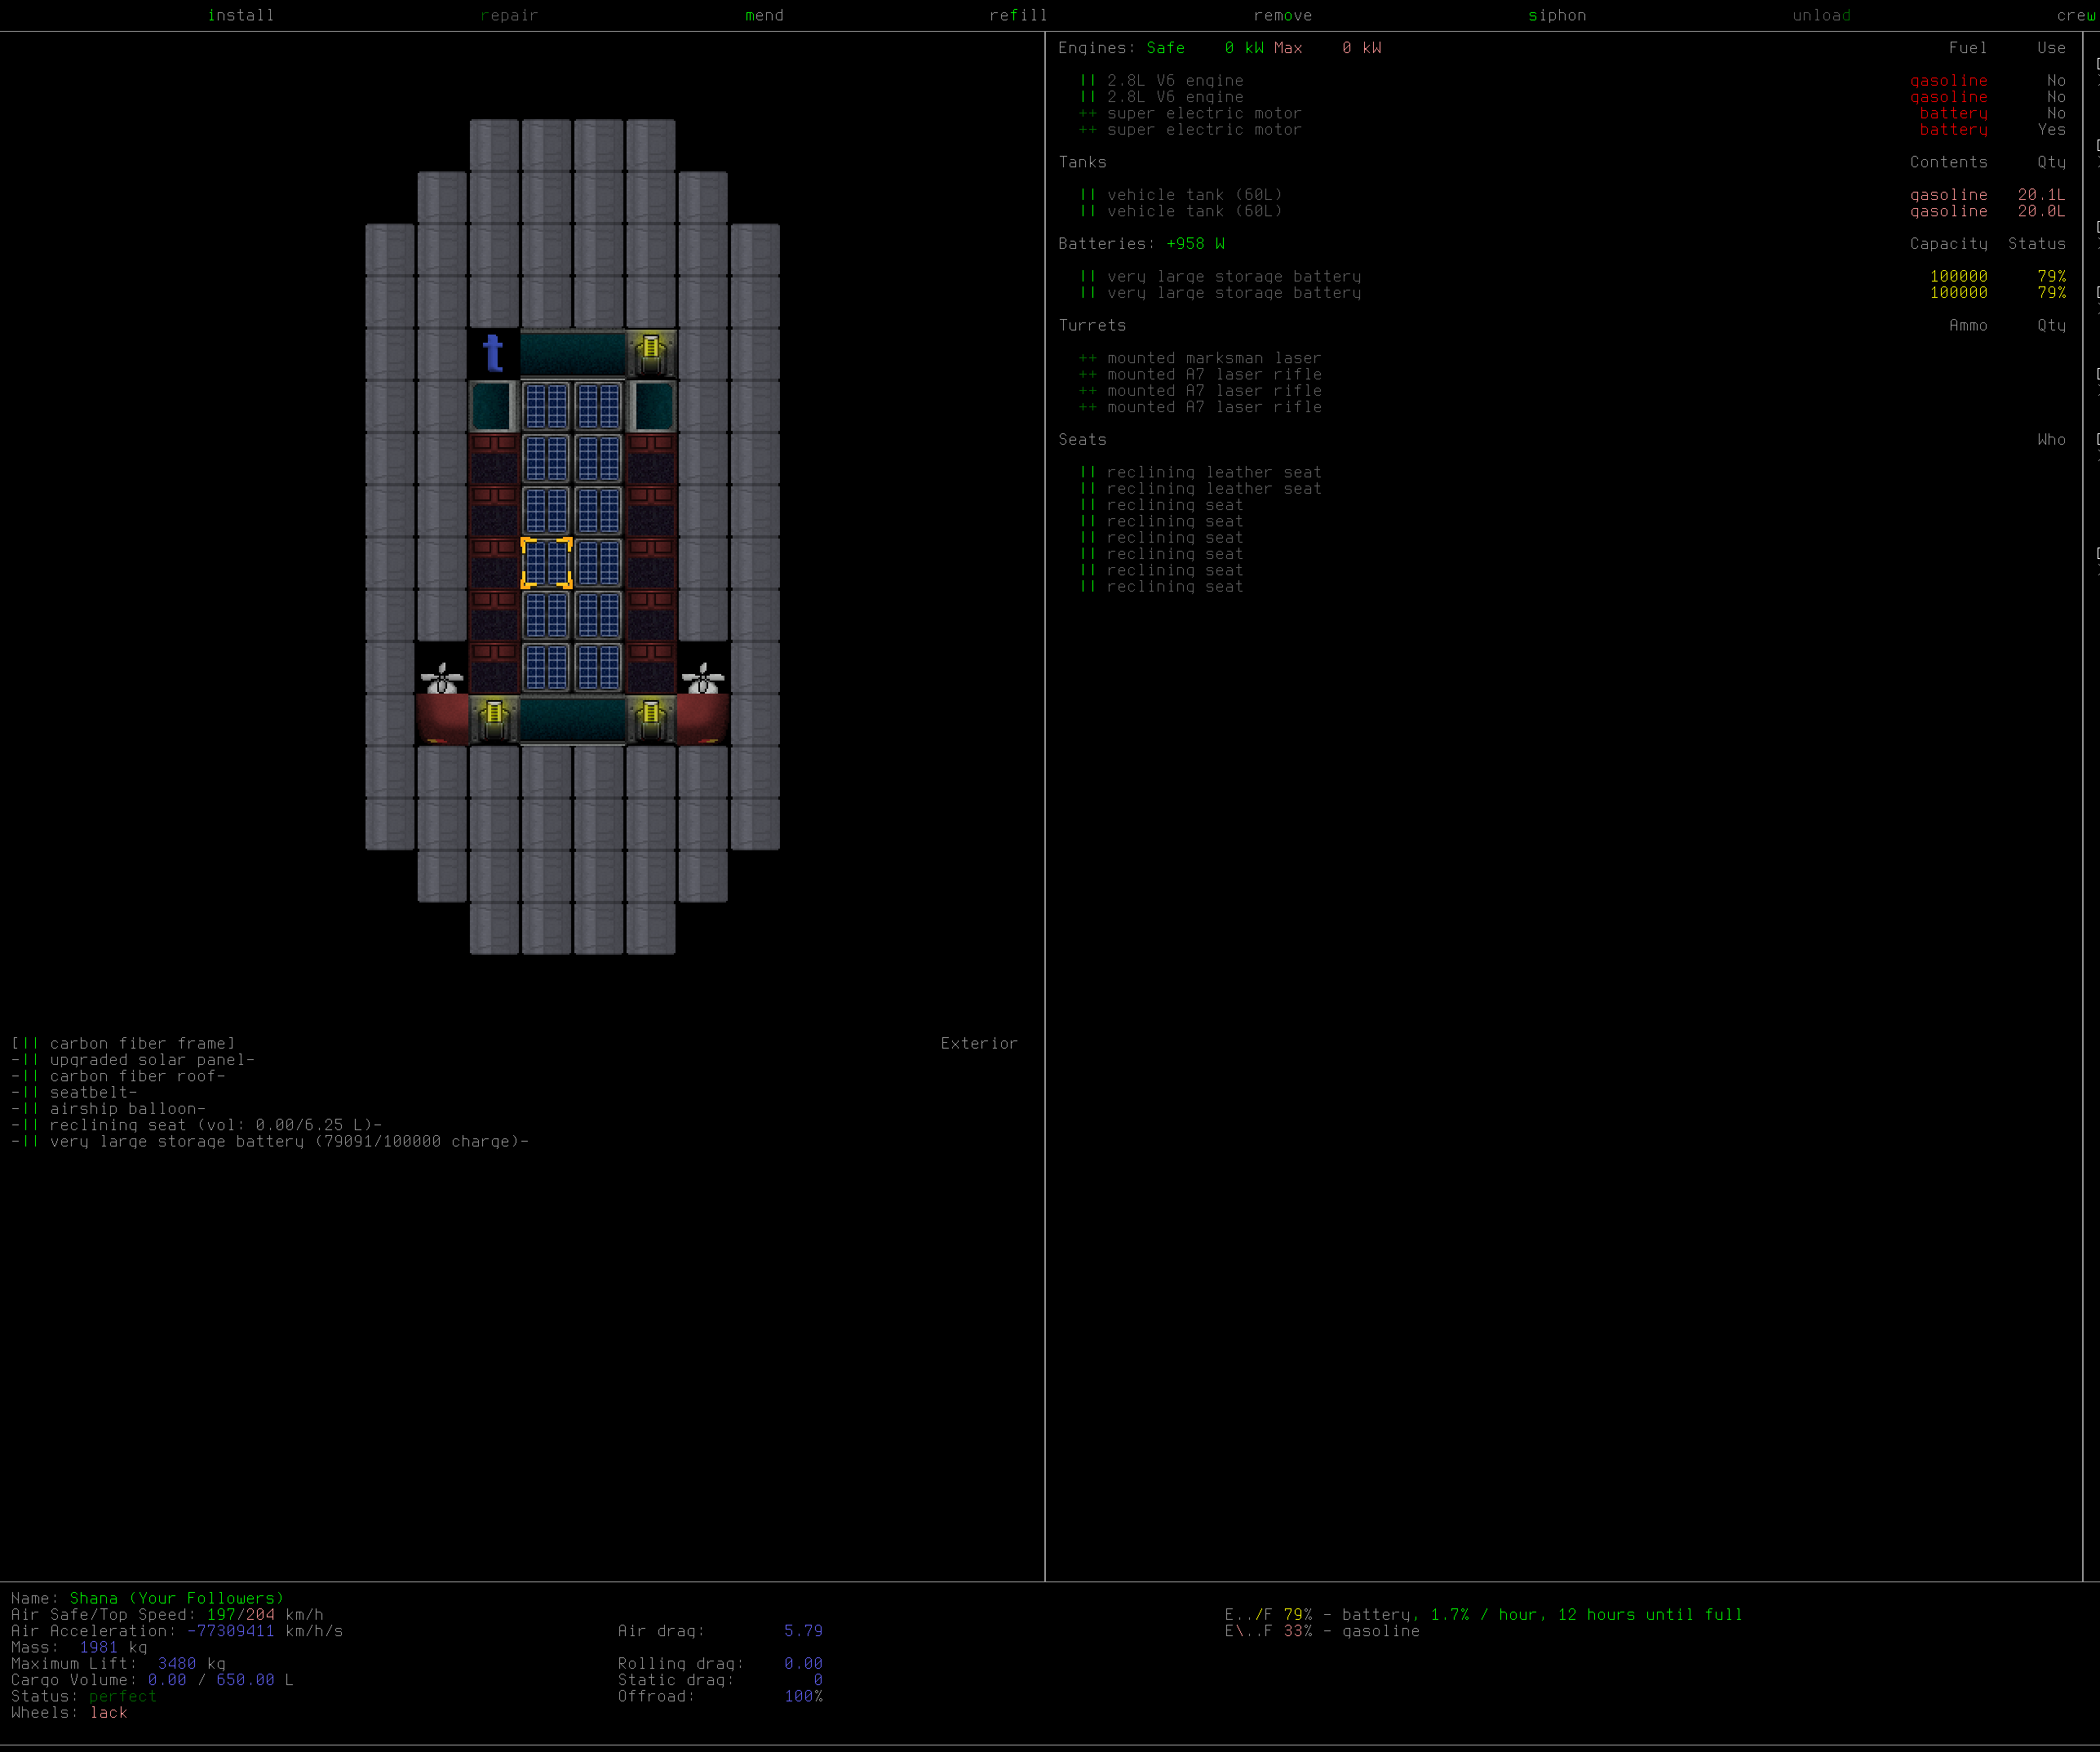The image size is (2100, 1752).
Task: Click the right teal window tile below the front turret
Action: (x=651, y=406)
